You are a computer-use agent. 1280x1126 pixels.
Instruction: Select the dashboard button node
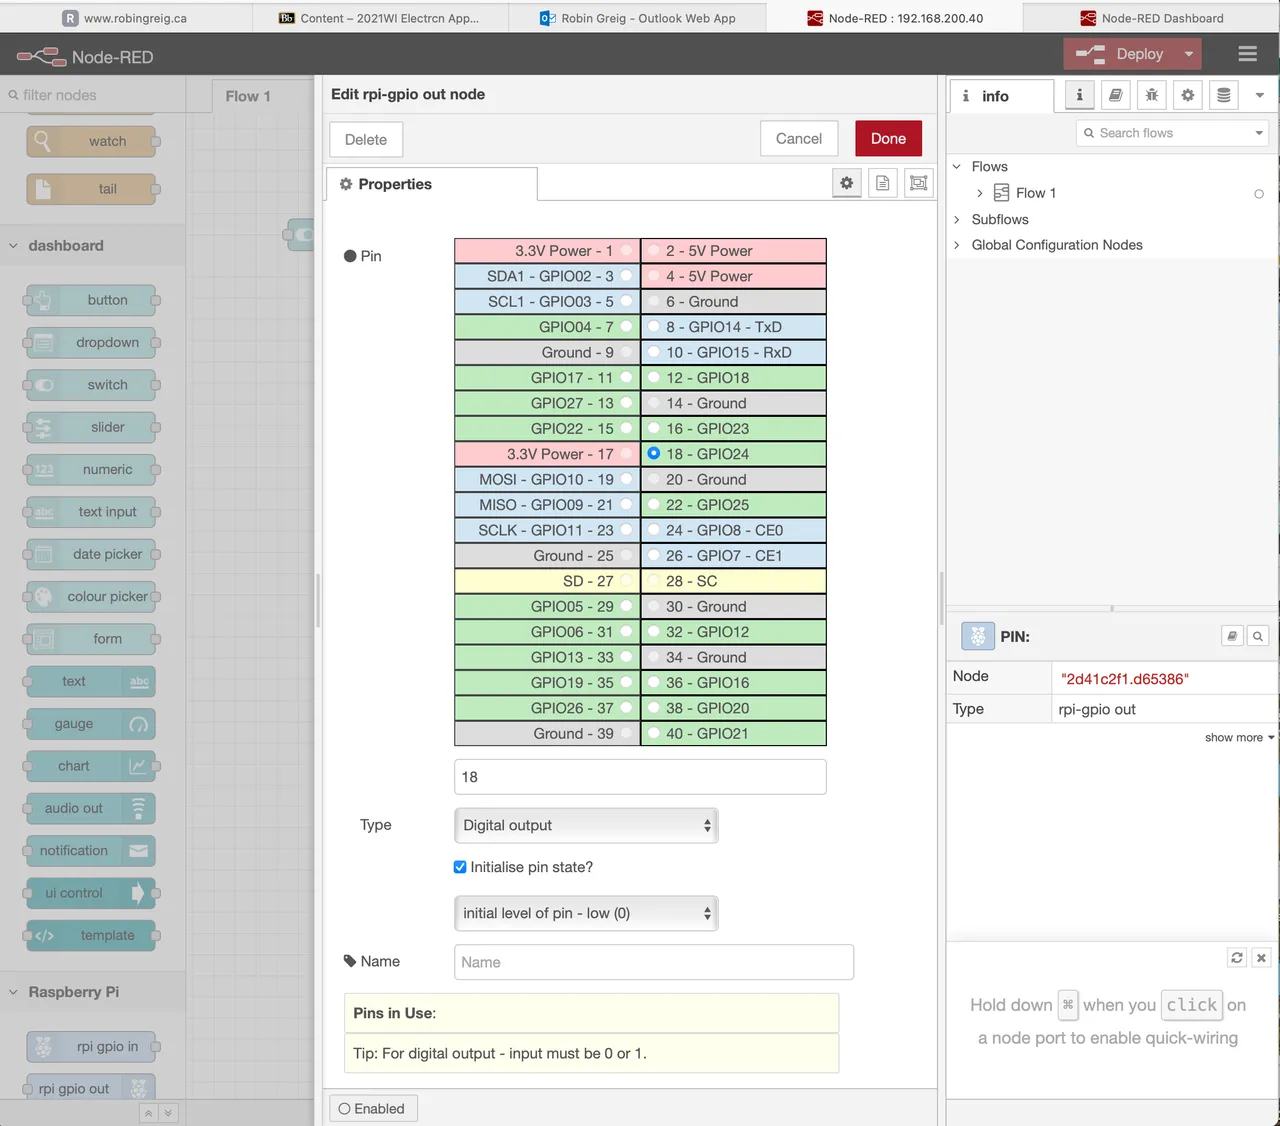point(91,300)
